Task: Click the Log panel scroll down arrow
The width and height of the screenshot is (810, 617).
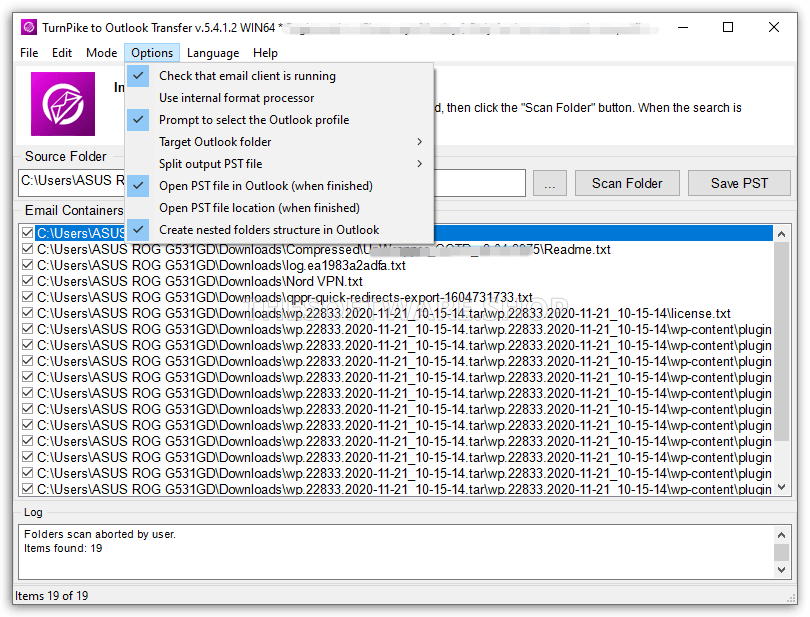Action: (782, 569)
